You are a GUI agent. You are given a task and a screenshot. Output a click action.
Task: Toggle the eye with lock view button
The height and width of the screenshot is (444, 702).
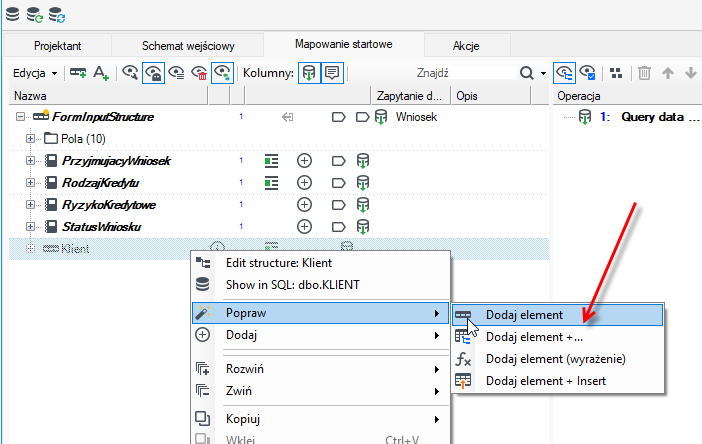coord(154,73)
